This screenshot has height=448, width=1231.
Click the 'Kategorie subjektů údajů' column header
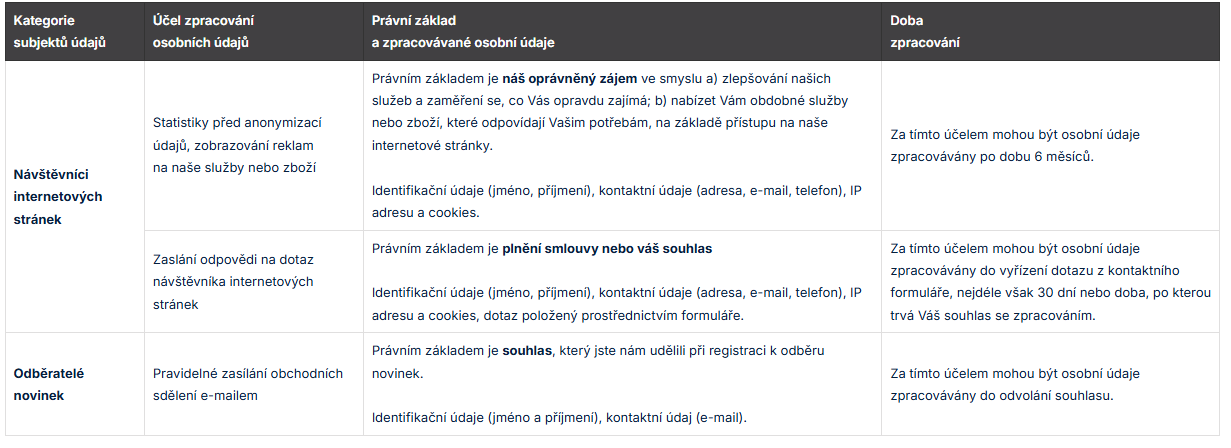(x=59, y=31)
